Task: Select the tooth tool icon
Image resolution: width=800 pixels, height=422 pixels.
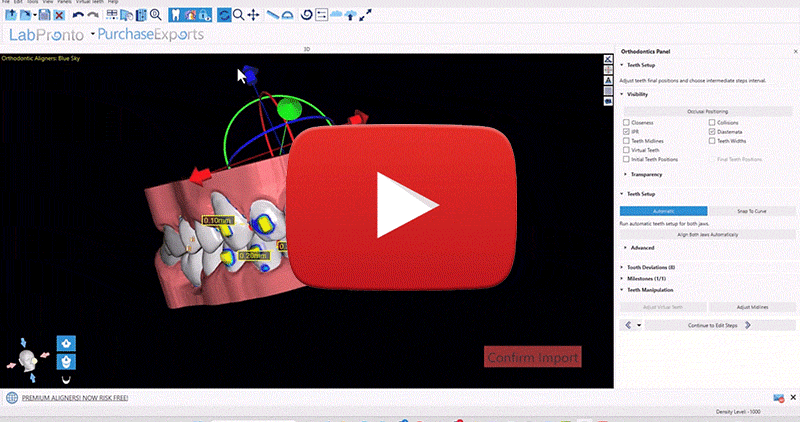Action: pos(176,15)
